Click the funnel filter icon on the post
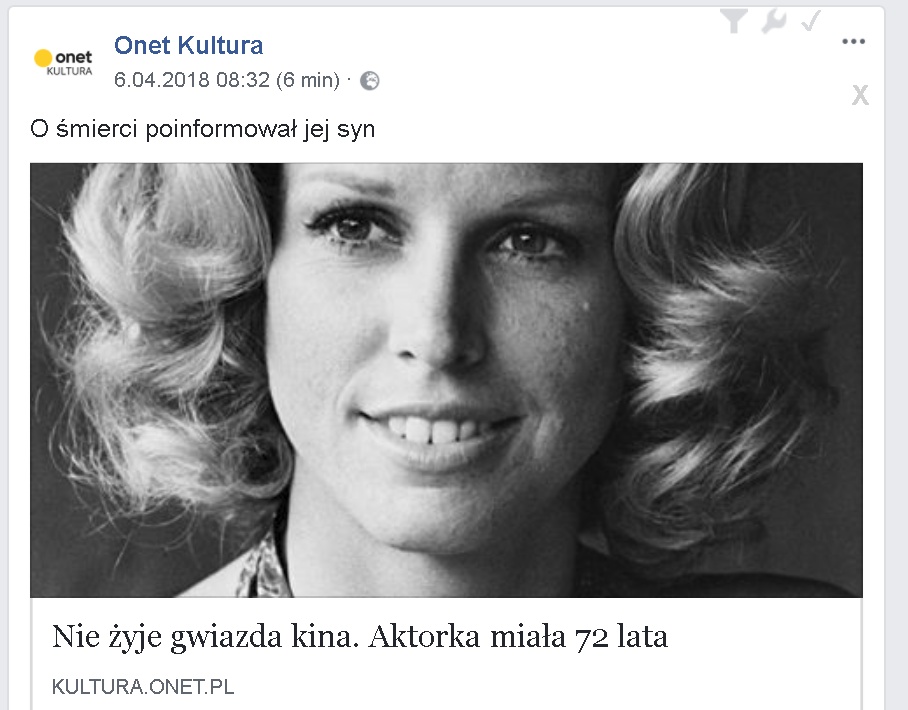The width and height of the screenshot is (908, 710). pyautogui.click(x=734, y=21)
